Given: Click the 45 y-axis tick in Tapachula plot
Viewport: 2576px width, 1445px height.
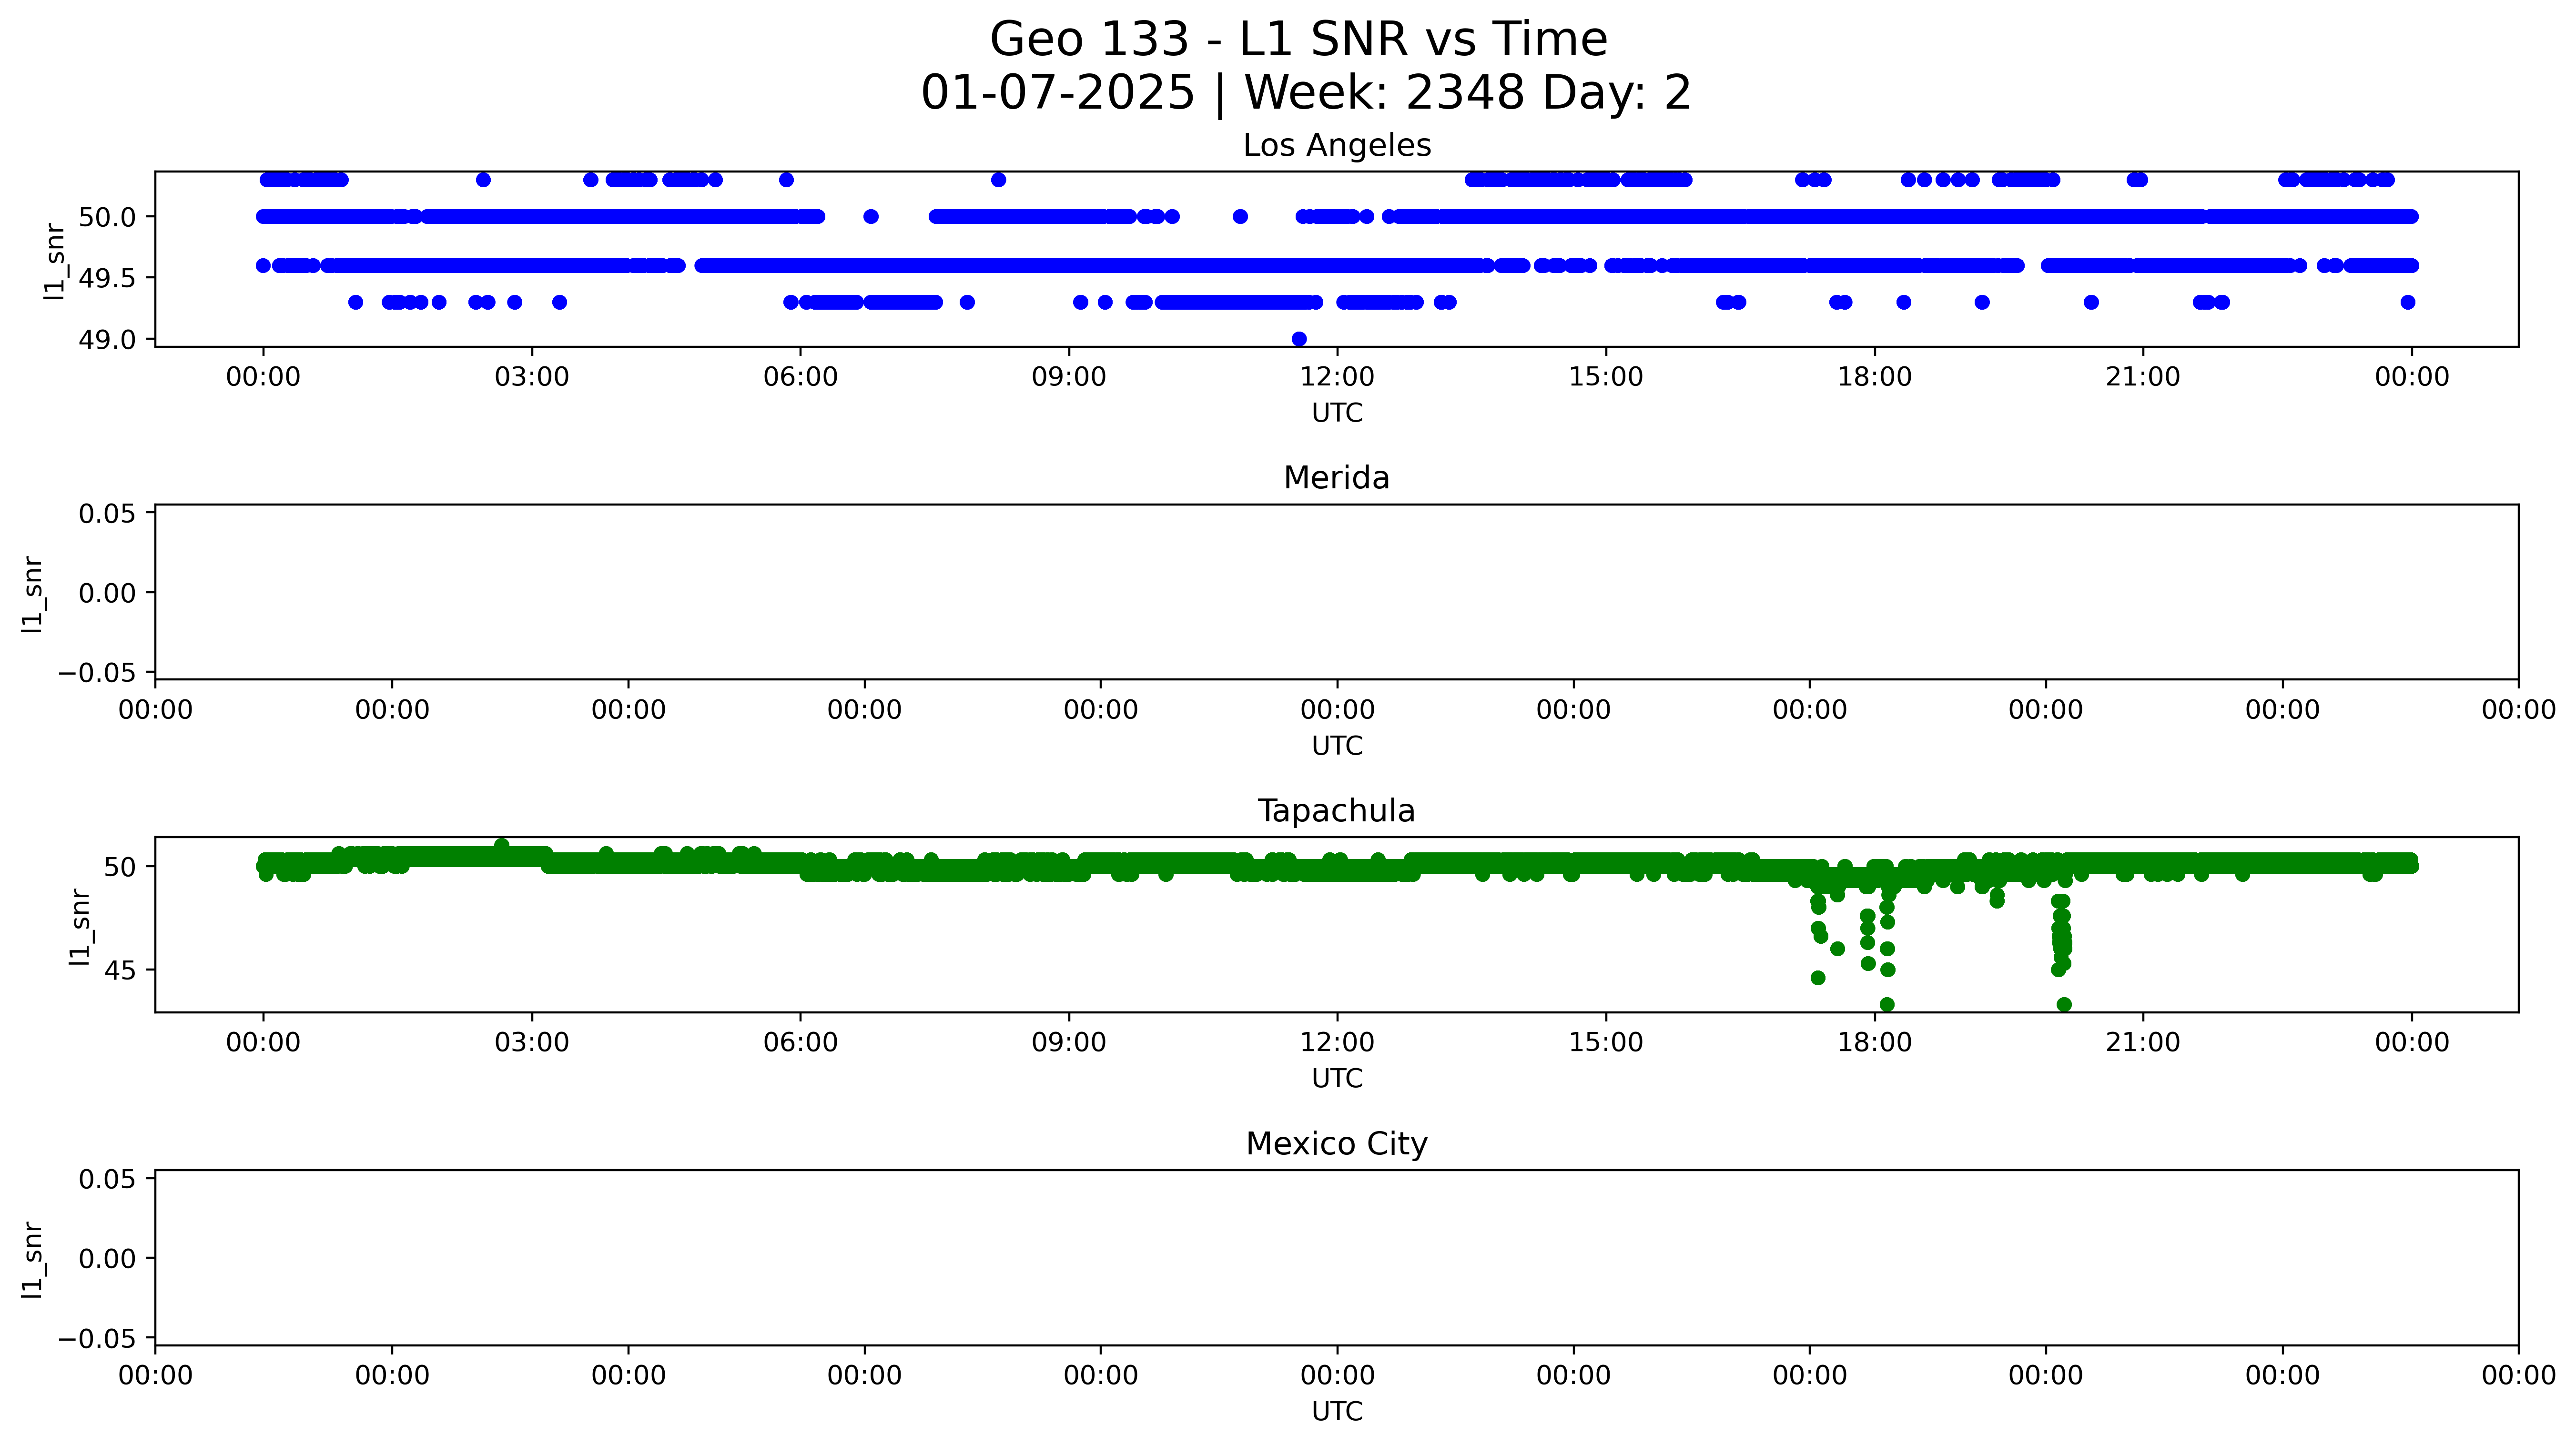Looking at the screenshot, I should pyautogui.click(x=120, y=970).
